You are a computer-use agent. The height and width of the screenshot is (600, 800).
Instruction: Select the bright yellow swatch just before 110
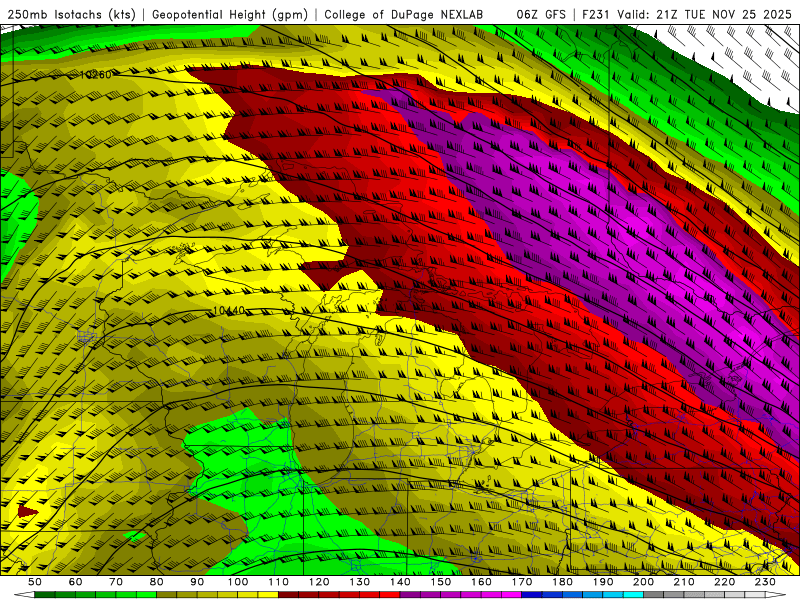pyautogui.click(x=268, y=595)
